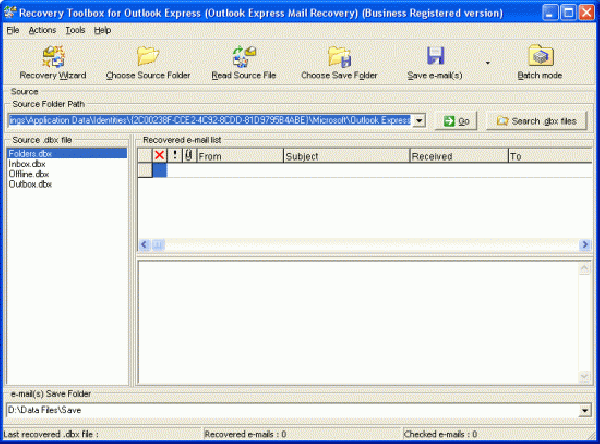This screenshot has height=444, width=600.
Task: Select Outbox.dbx in the source list
Action: tap(30, 184)
